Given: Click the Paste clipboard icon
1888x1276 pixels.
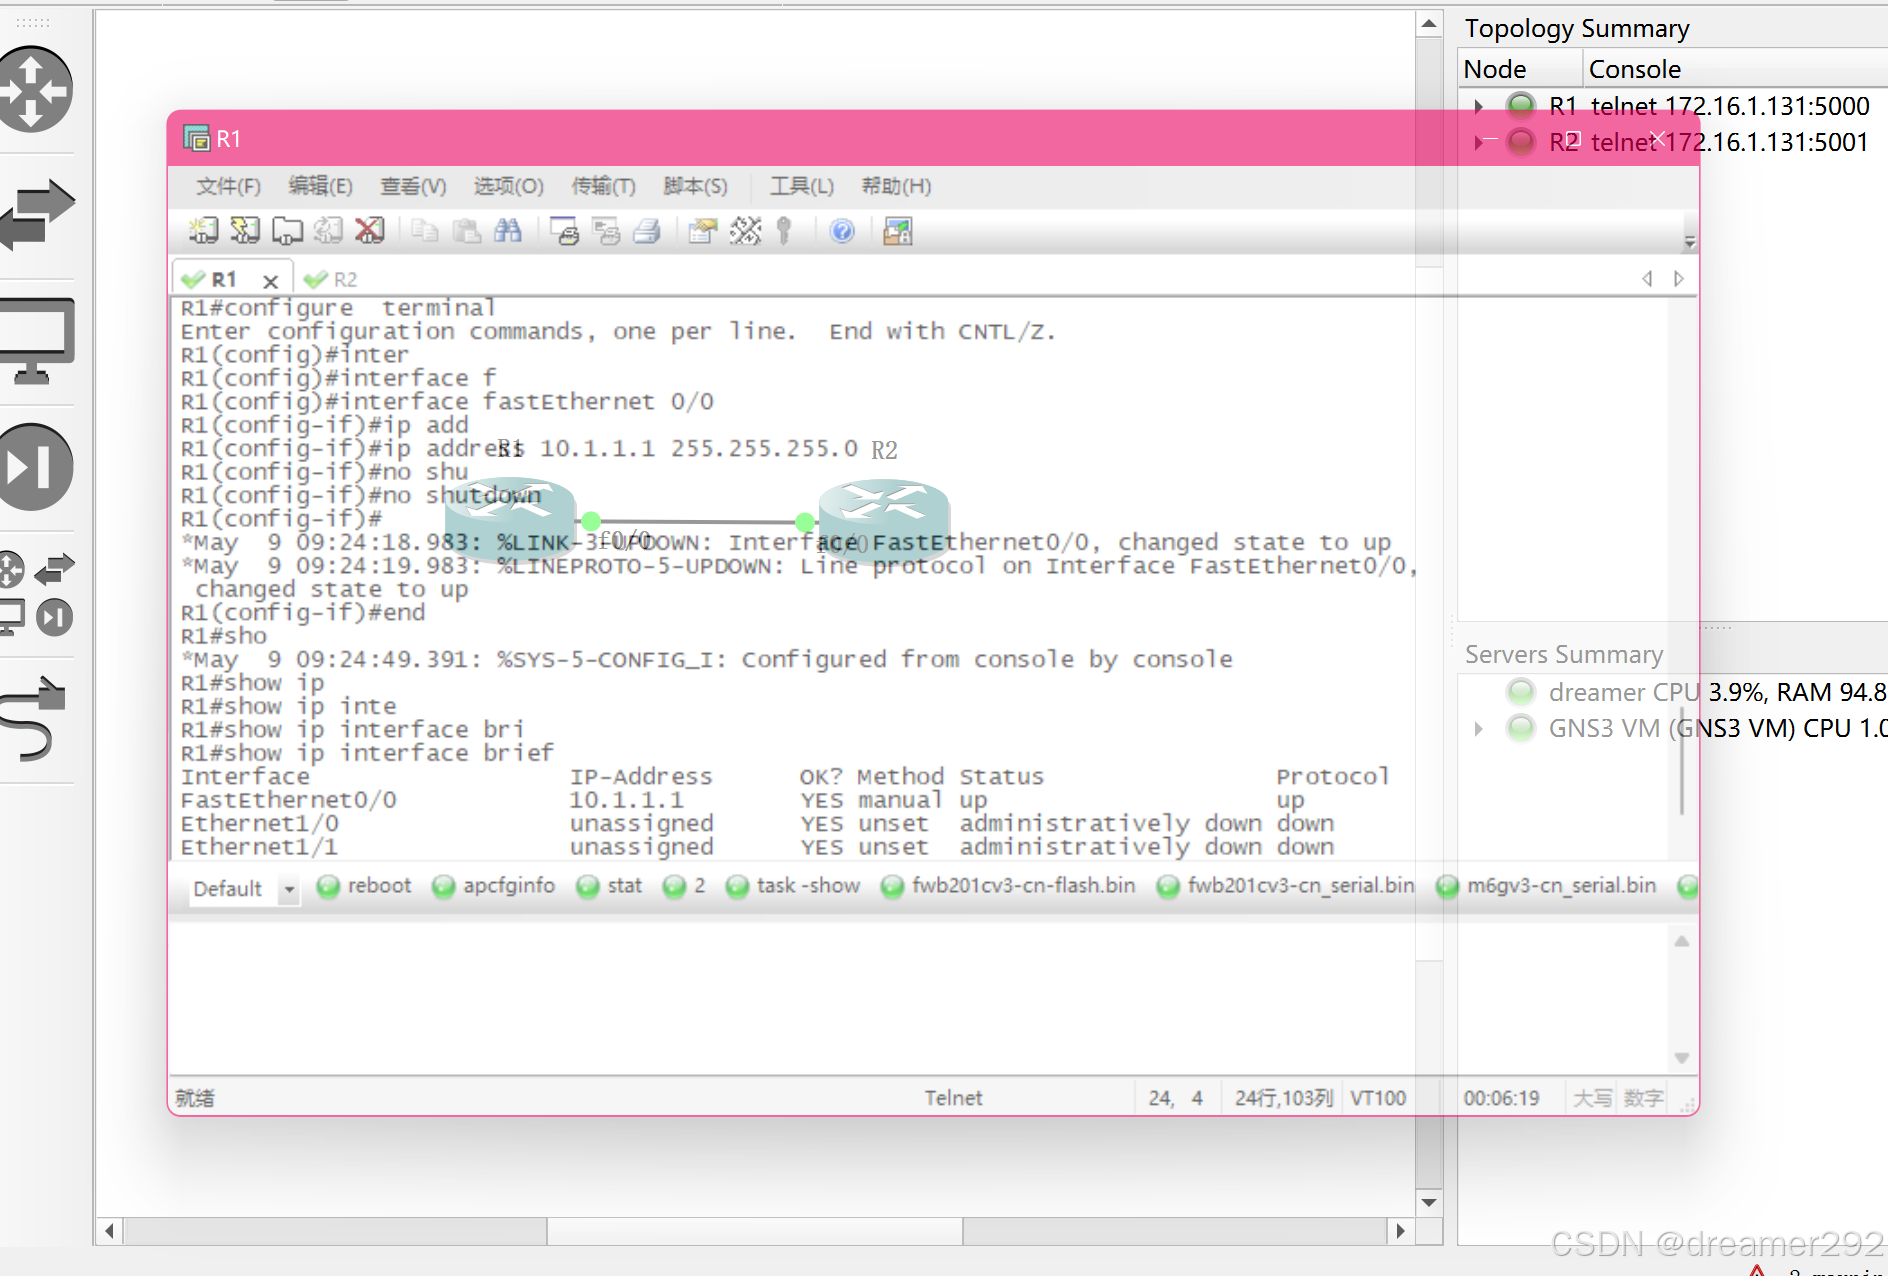Looking at the screenshot, I should (466, 232).
